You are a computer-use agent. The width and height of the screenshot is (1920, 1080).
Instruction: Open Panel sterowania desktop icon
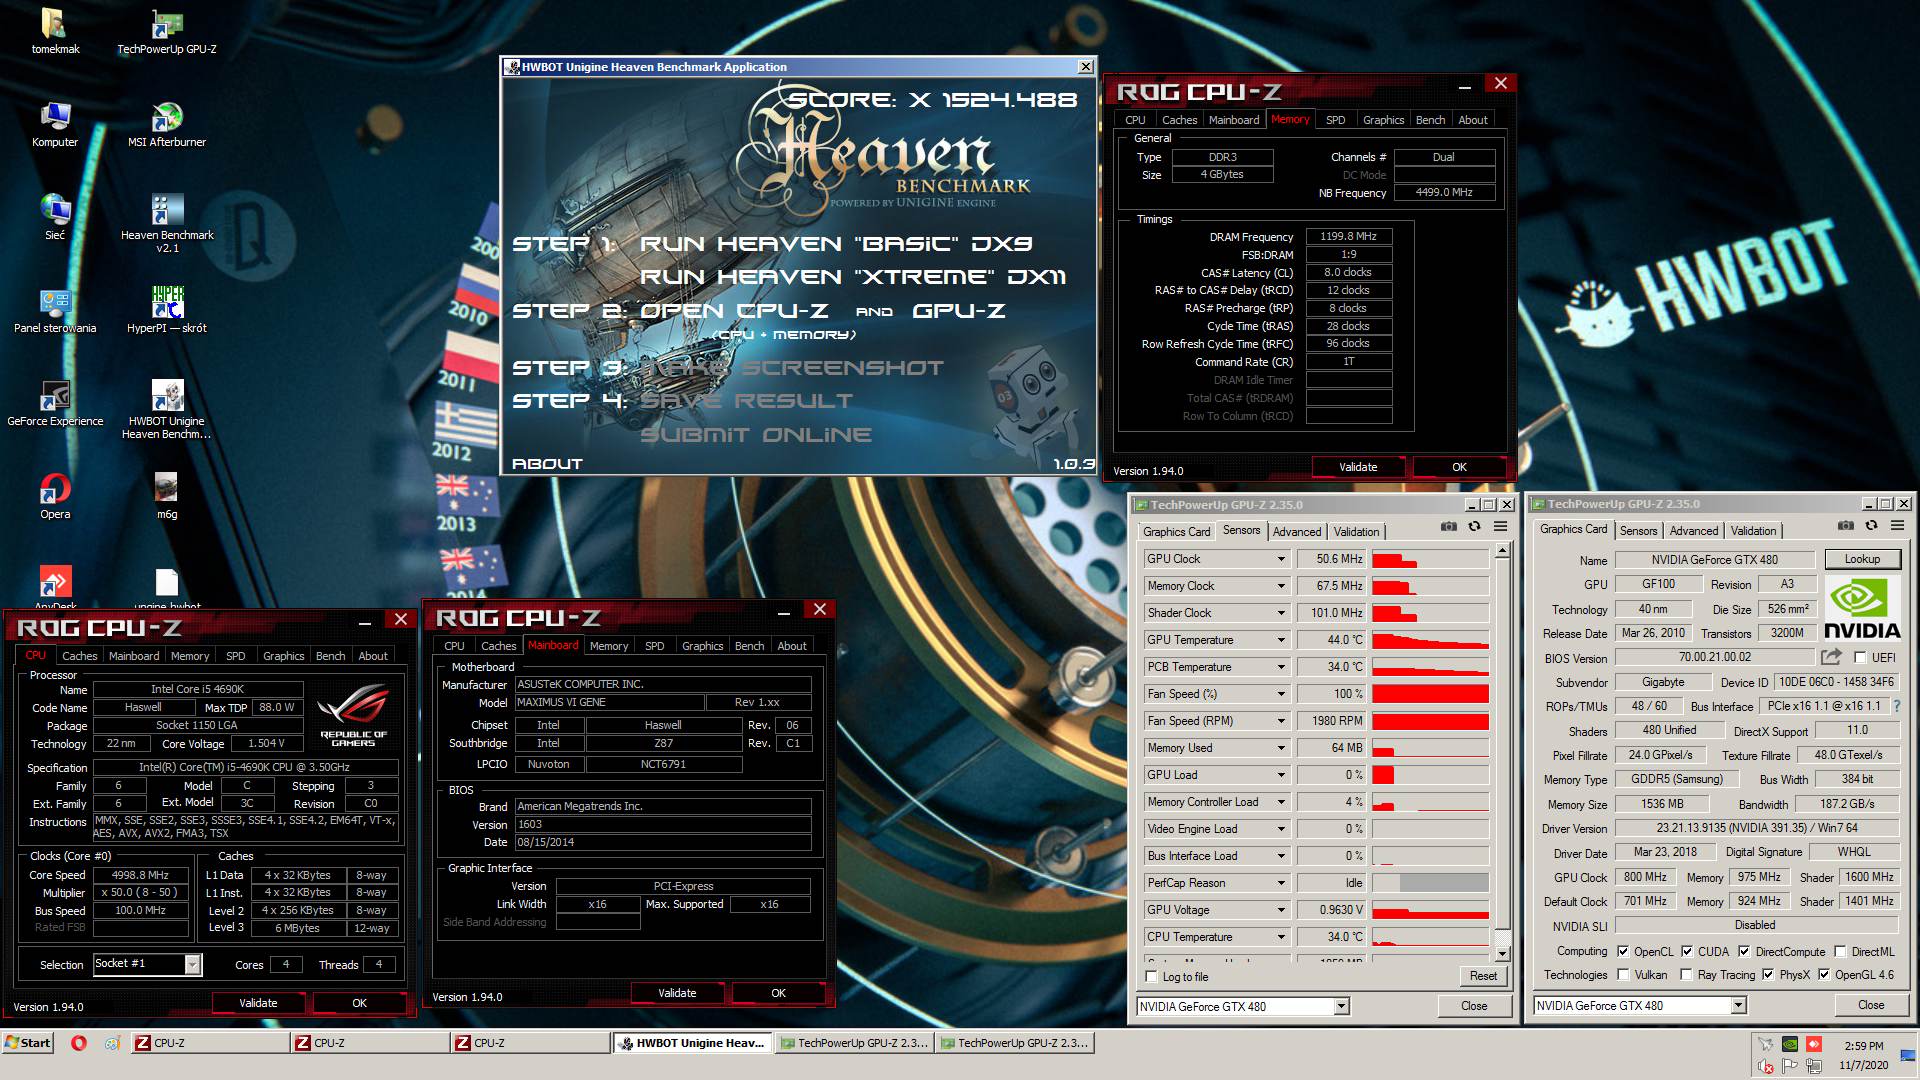pyautogui.click(x=55, y=303)
